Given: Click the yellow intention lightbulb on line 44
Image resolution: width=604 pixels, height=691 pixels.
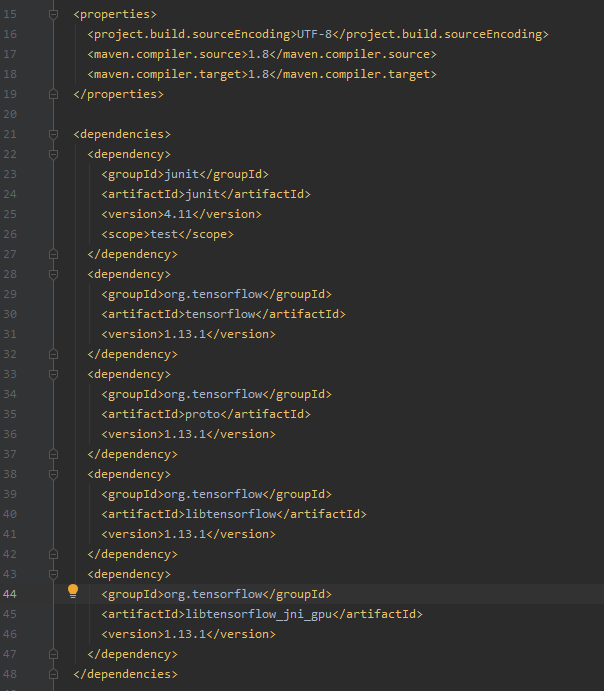Looking at the screenshot, I should 73,591.
